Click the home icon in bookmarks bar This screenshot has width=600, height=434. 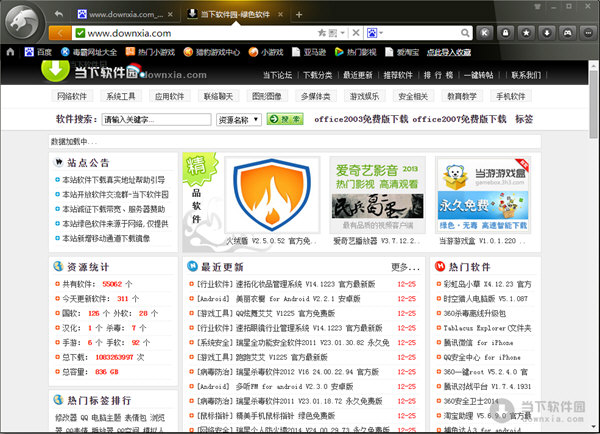[x=10, y=52]
